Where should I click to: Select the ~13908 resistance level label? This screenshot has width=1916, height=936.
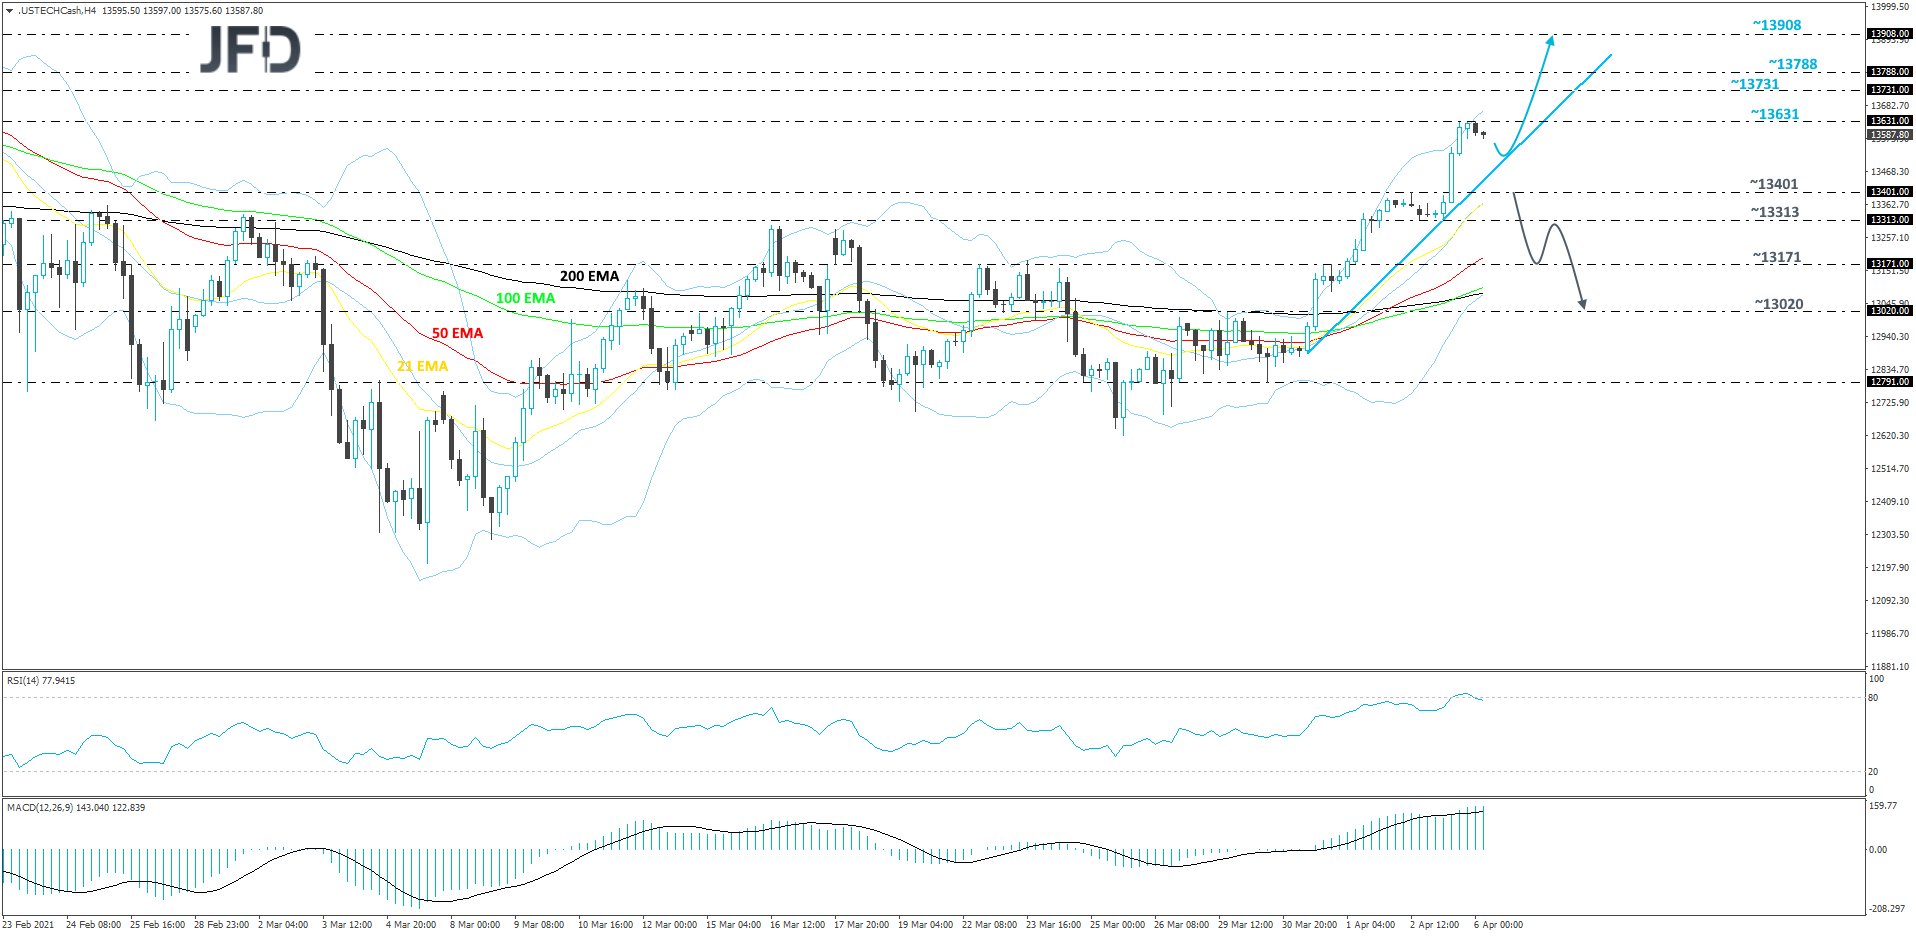point(1776,25)
